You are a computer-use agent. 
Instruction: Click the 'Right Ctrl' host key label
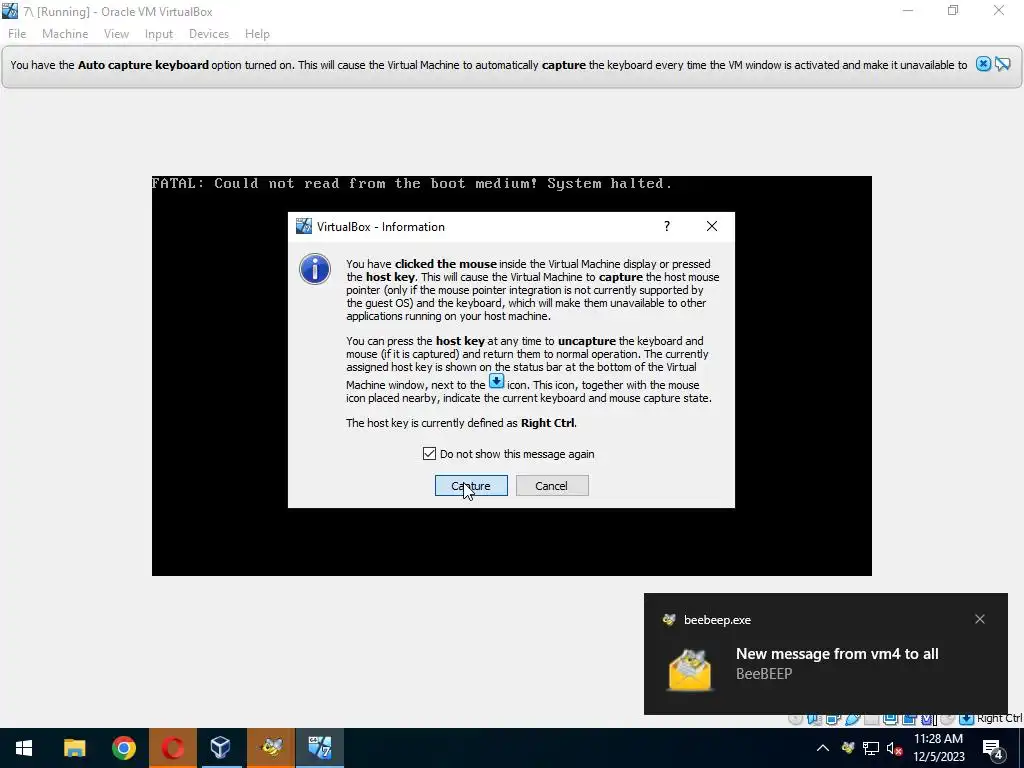tap(999, 718)
